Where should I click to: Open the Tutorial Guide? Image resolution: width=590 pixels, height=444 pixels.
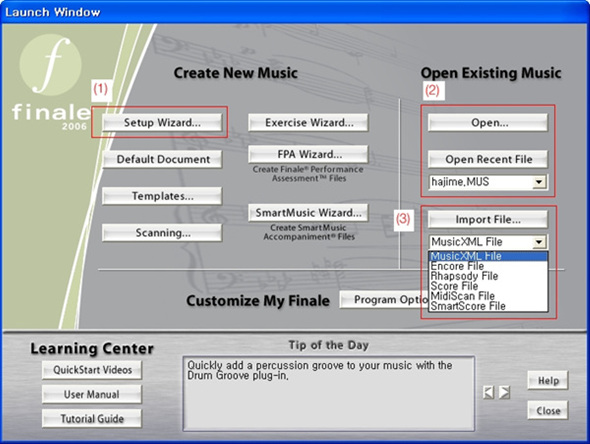click(x=92, y=419)
